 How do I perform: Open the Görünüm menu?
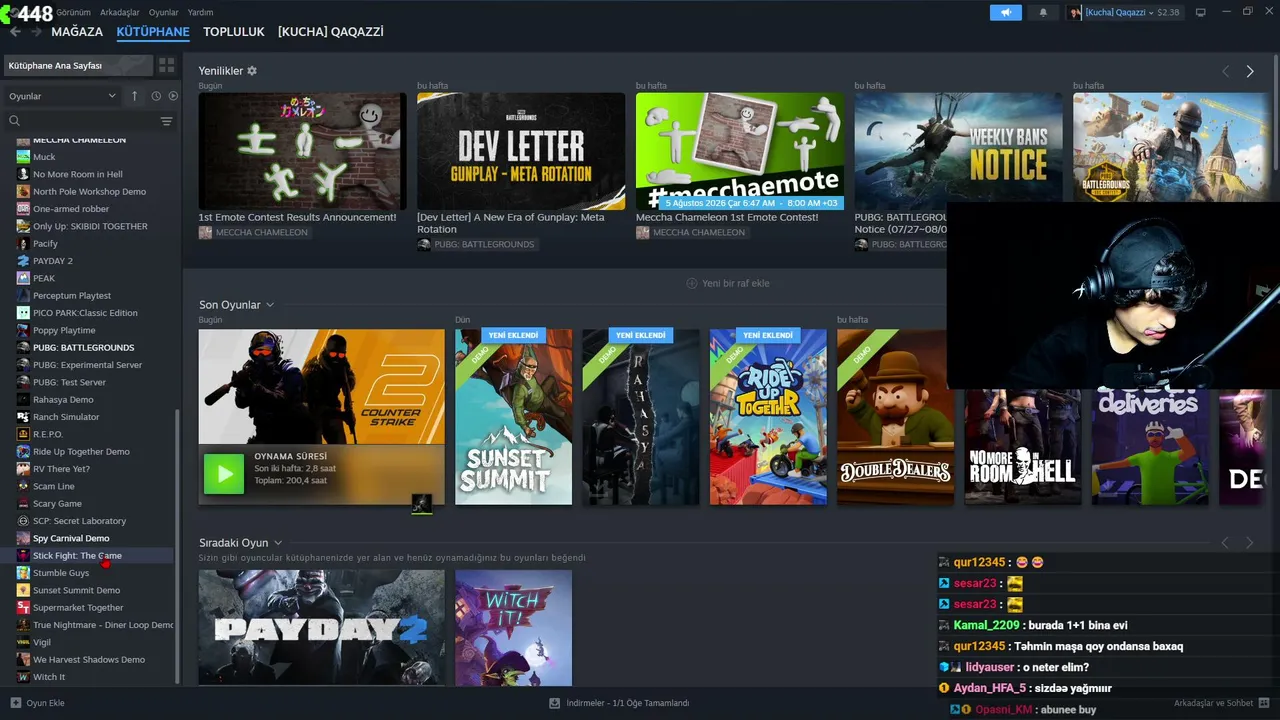(73, 12)
